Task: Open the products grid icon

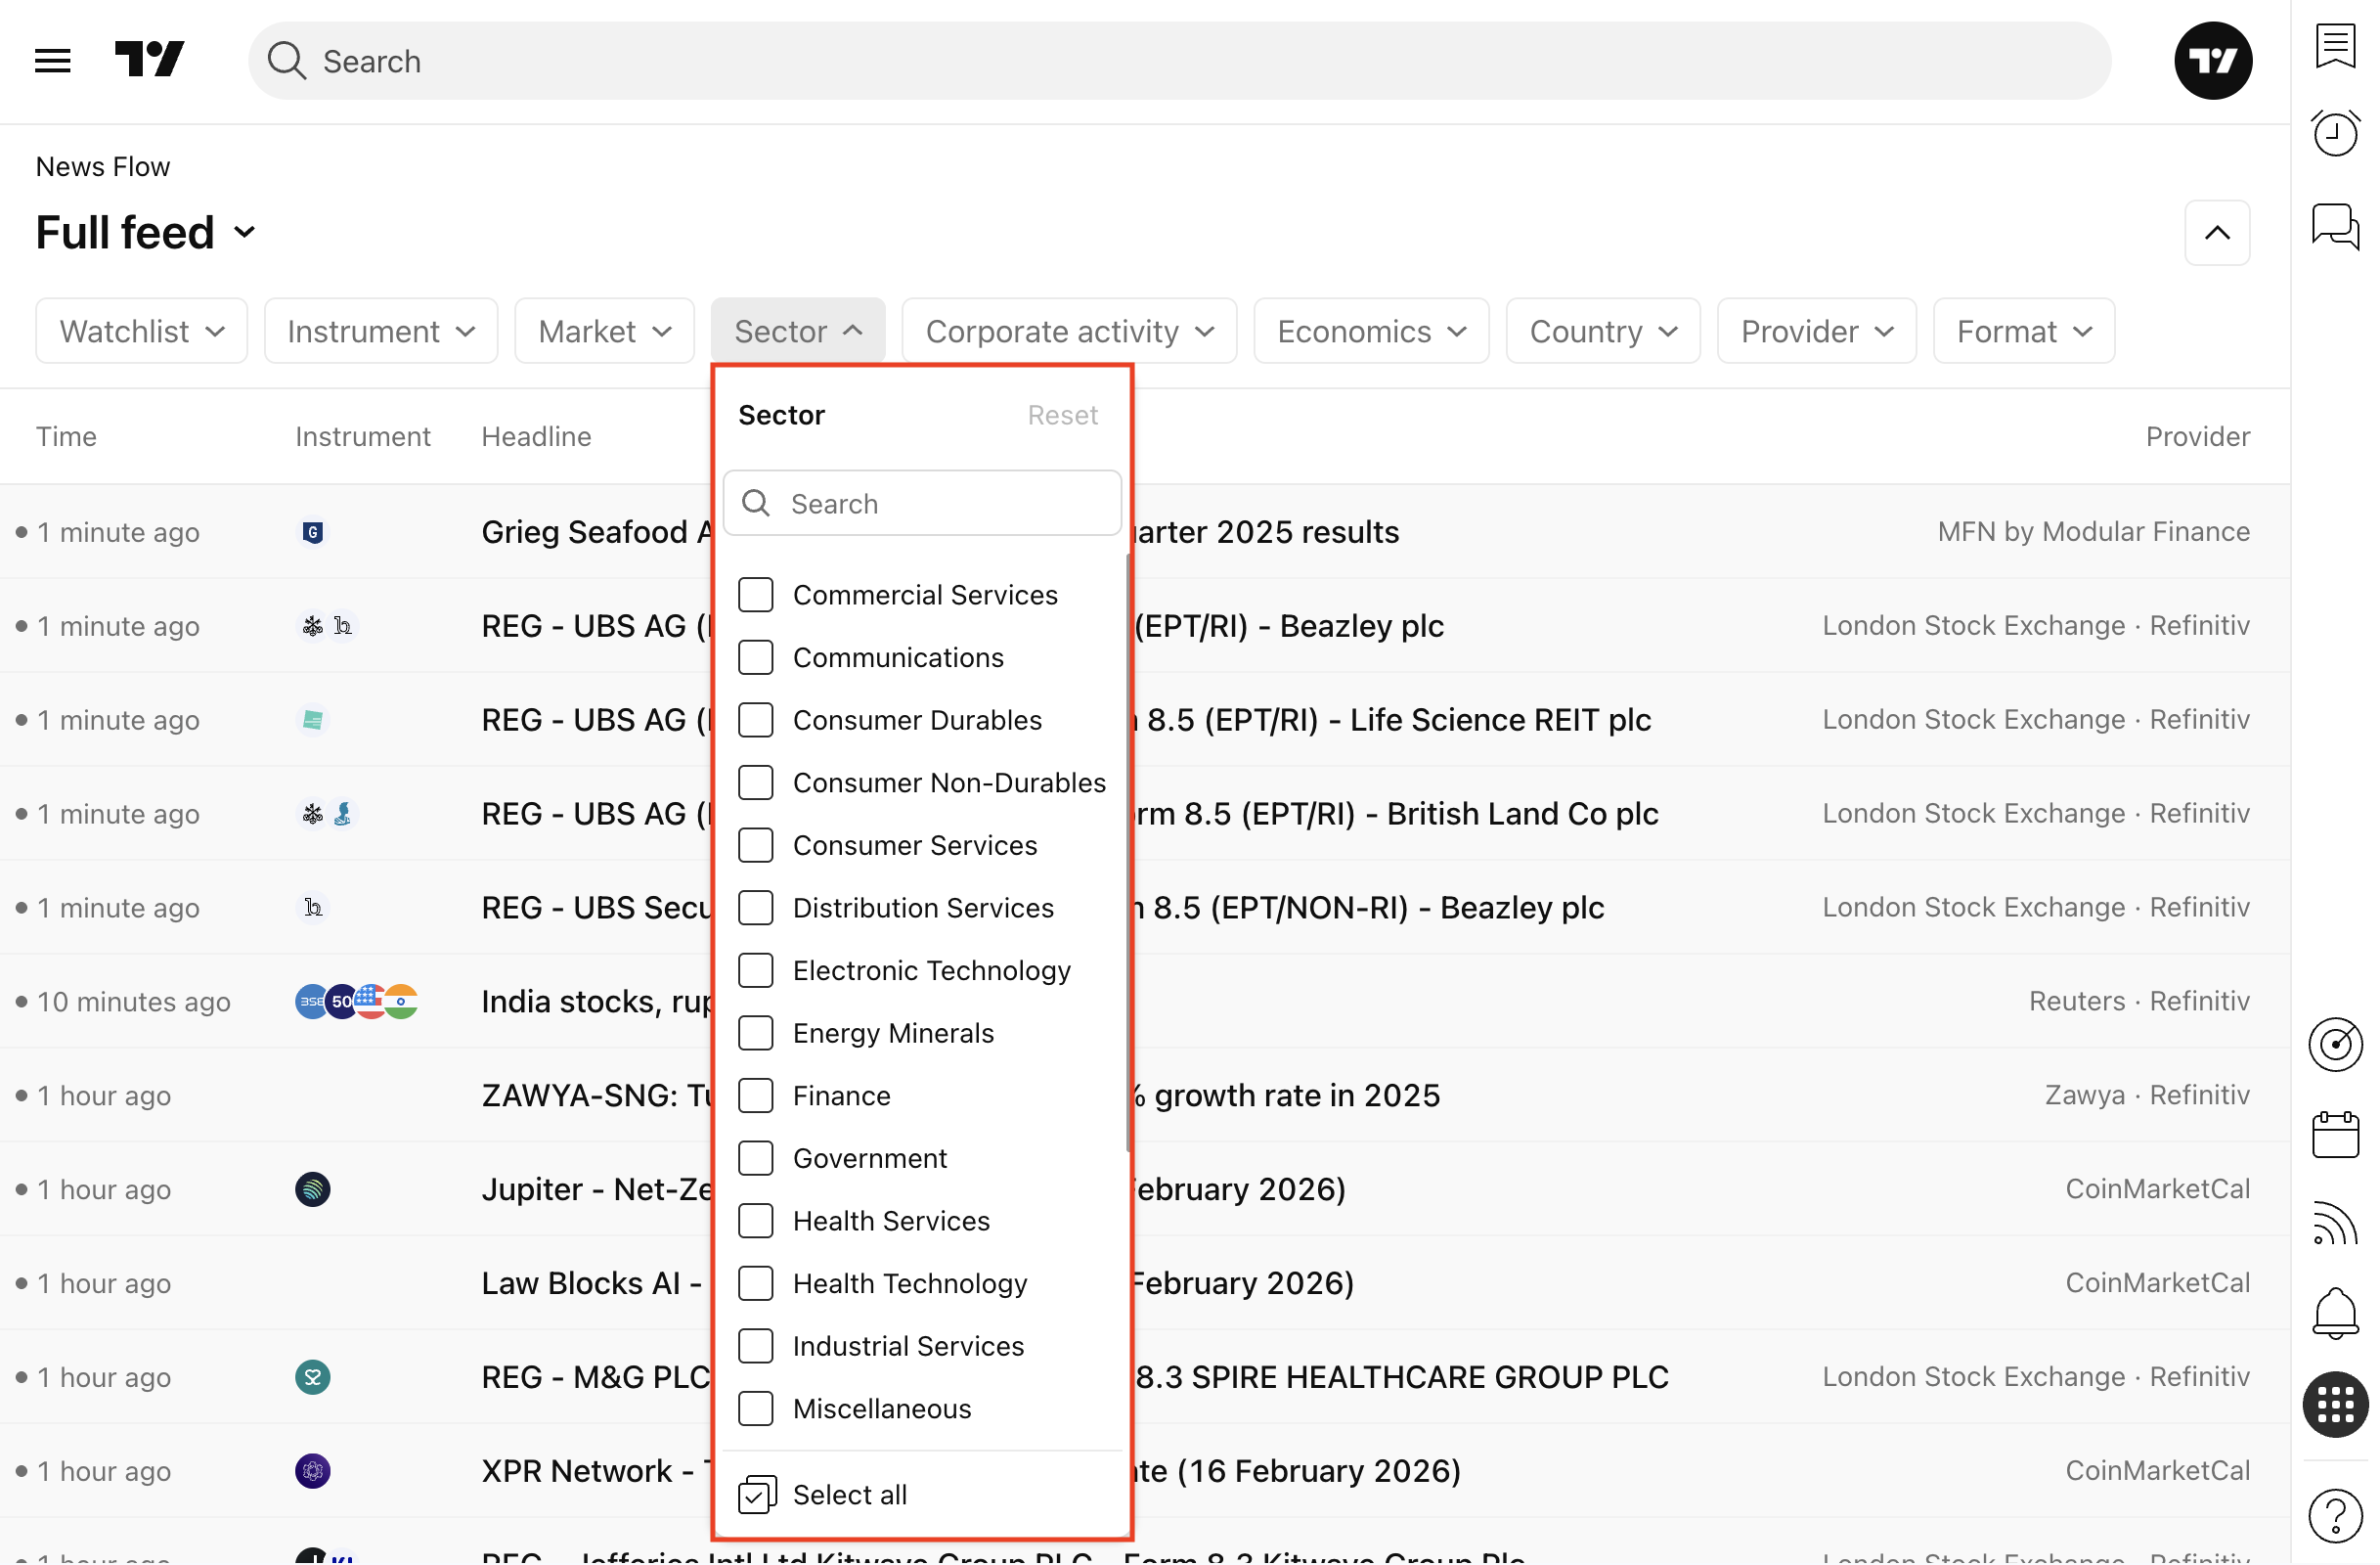Action: pyautogui.click(x=2335, y=1405)
